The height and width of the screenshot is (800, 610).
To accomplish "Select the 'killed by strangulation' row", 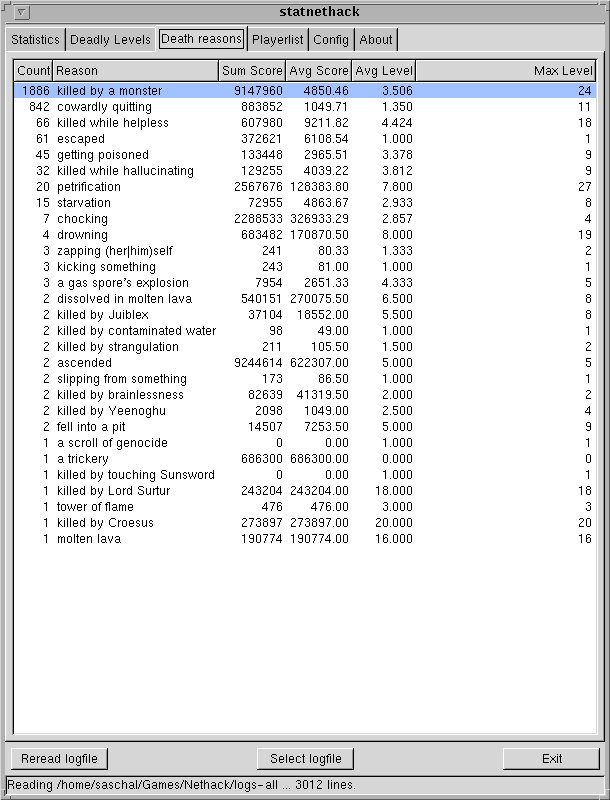I will click(305, 346).
